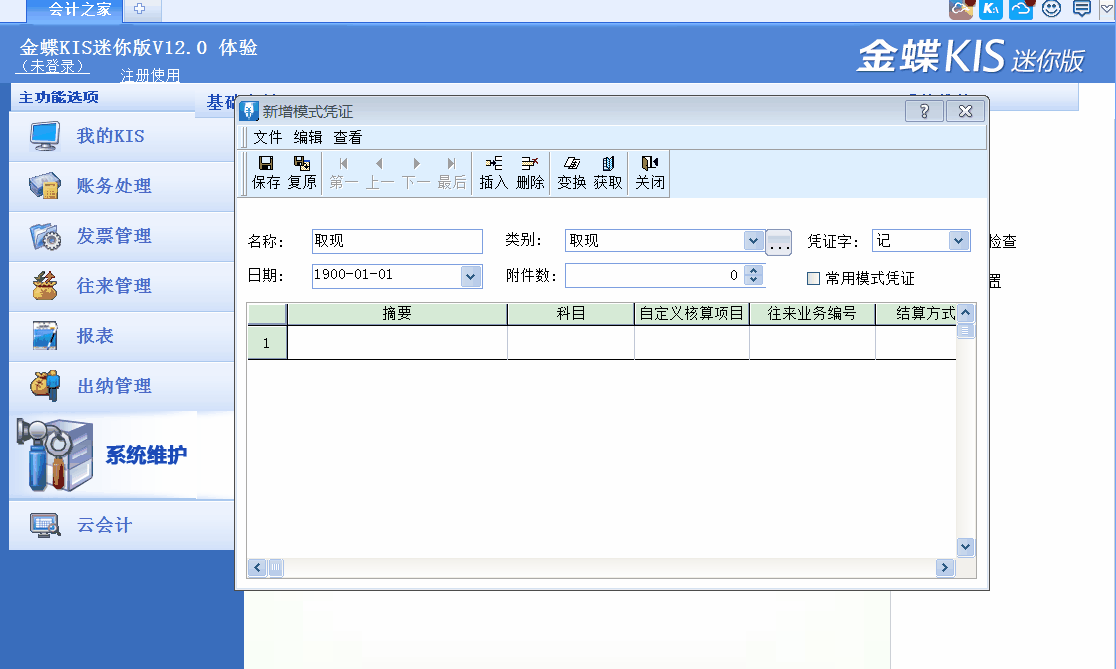Image resolution: width=1116 pixels, height=669 pixels.
Task: Click the 保存 (Save) toolbar icon
Action: click(x=266, y=172)
